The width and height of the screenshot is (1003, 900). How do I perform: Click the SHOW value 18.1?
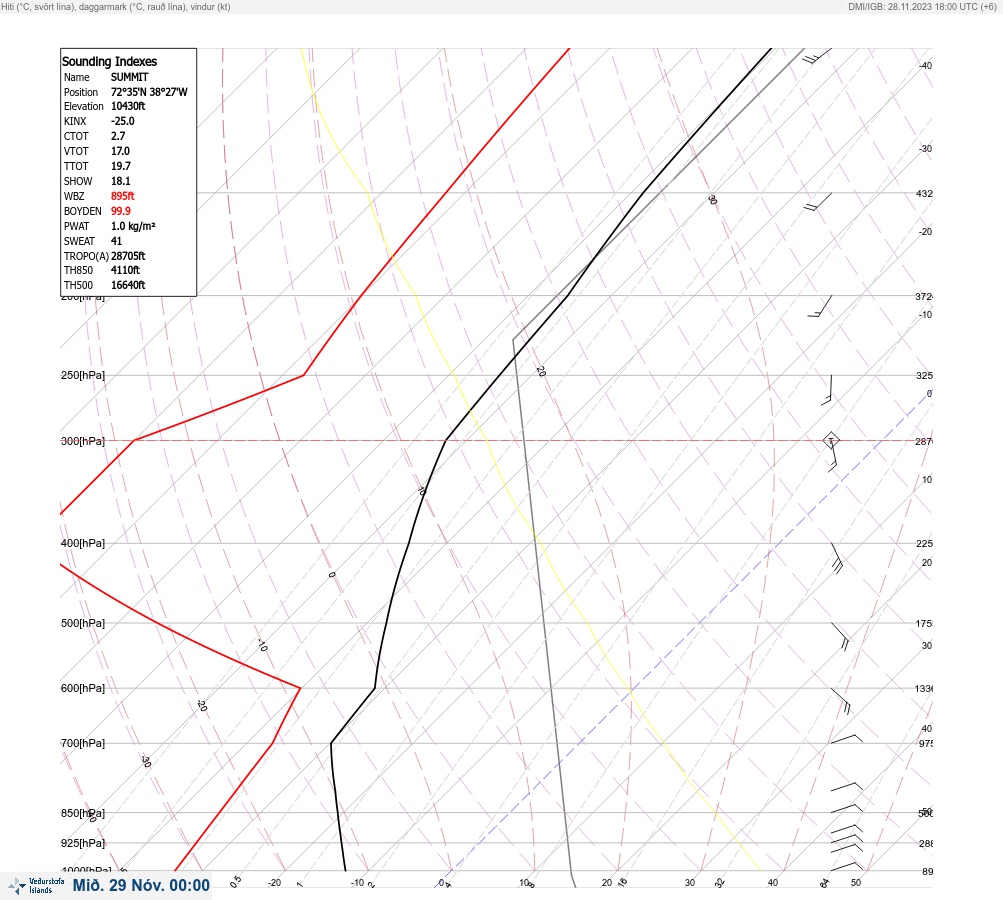(x=120, y=181)
